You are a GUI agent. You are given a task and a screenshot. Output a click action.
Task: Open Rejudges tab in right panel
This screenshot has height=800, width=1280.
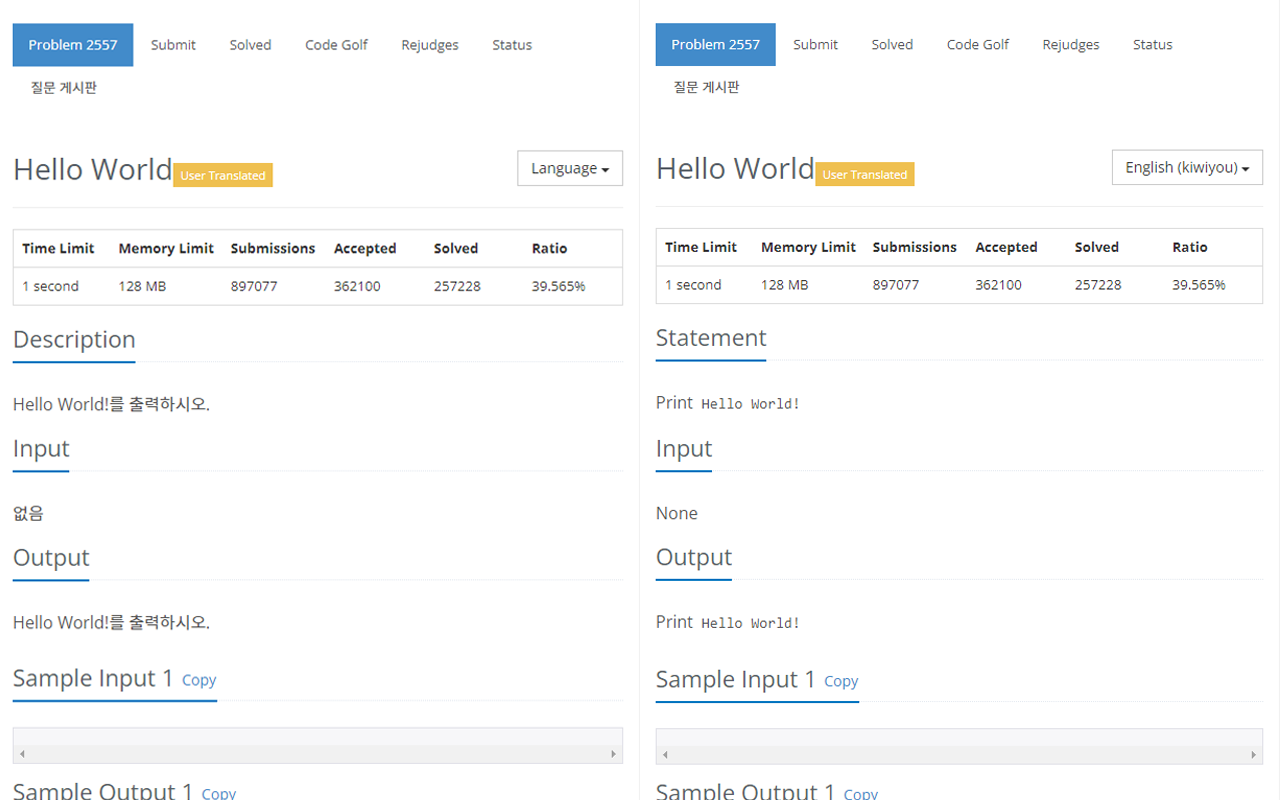pos(1070,45)
